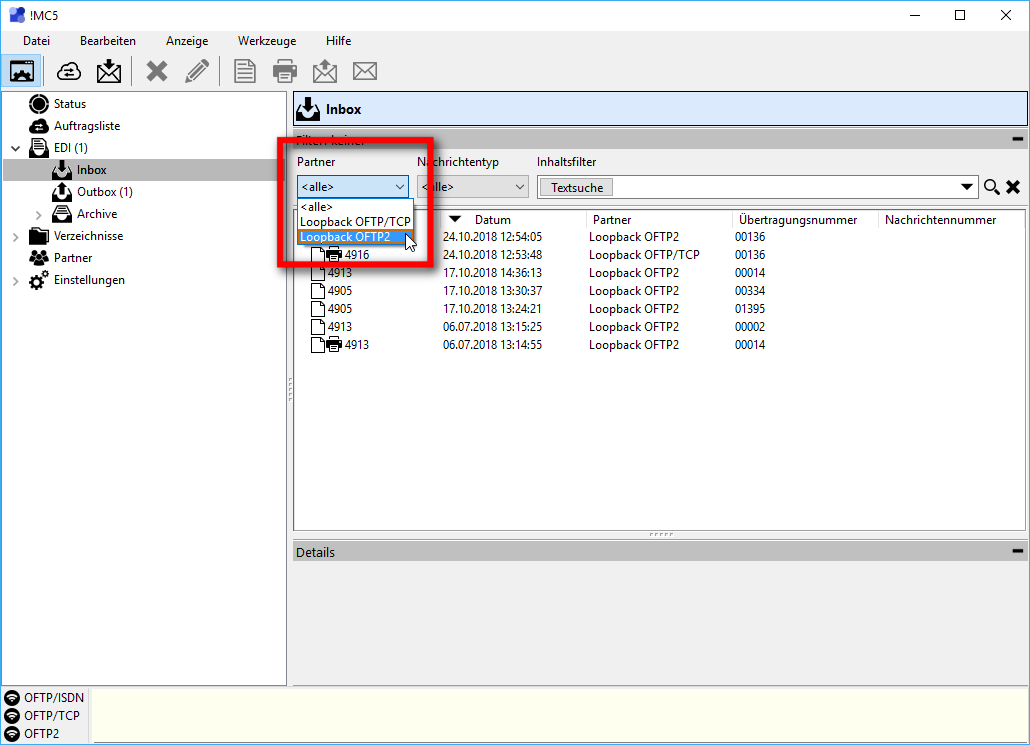Click the document view toolbar icon
Viewport: 1030px width, 745px height.
pyautogui.click(x=245, y=71)
